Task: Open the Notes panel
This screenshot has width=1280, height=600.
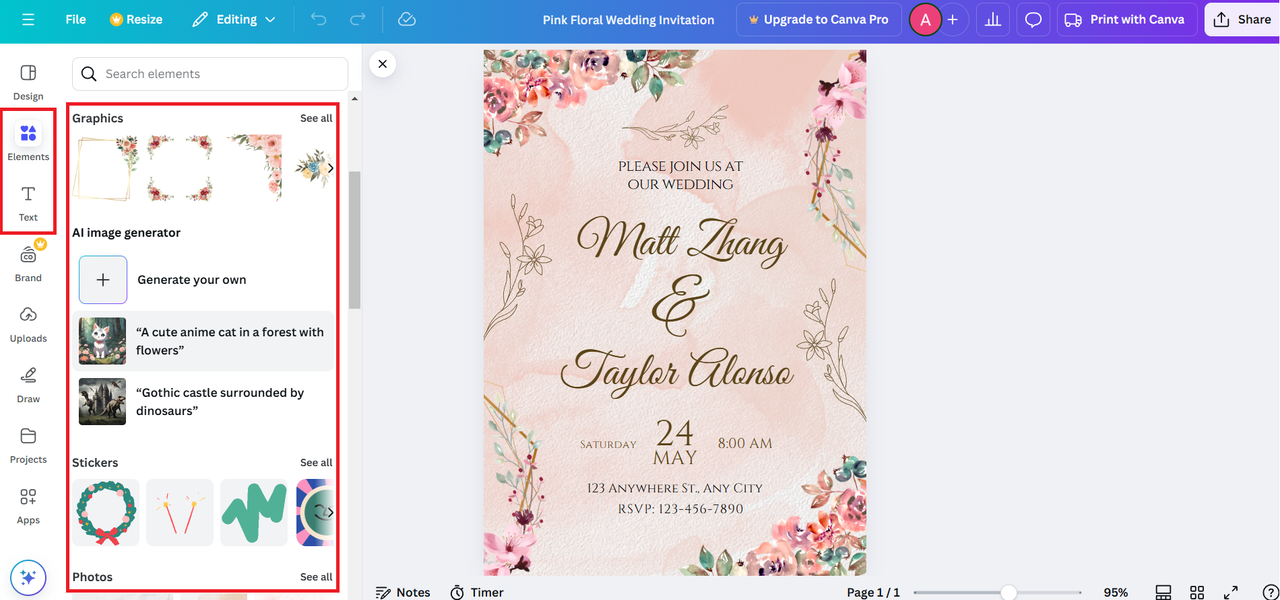Action: click(402, 592)
